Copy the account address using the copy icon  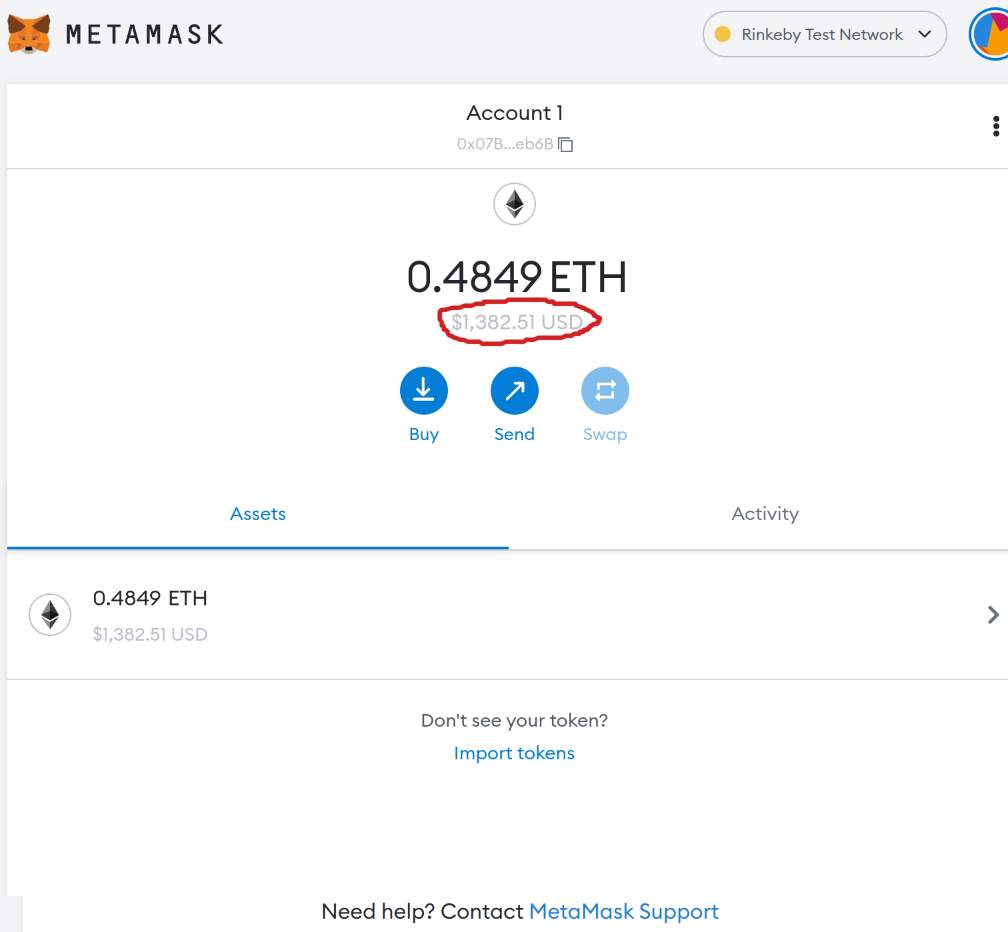point(565,144)
